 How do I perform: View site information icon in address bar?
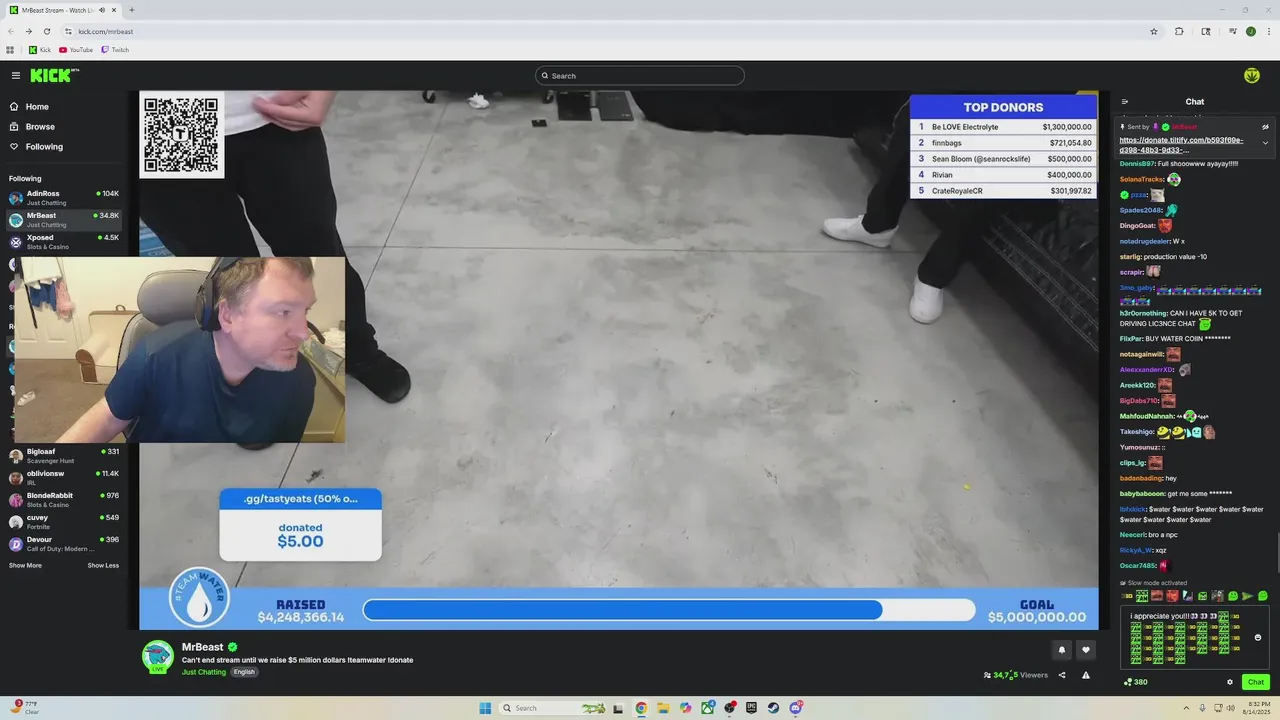point(67,31)
